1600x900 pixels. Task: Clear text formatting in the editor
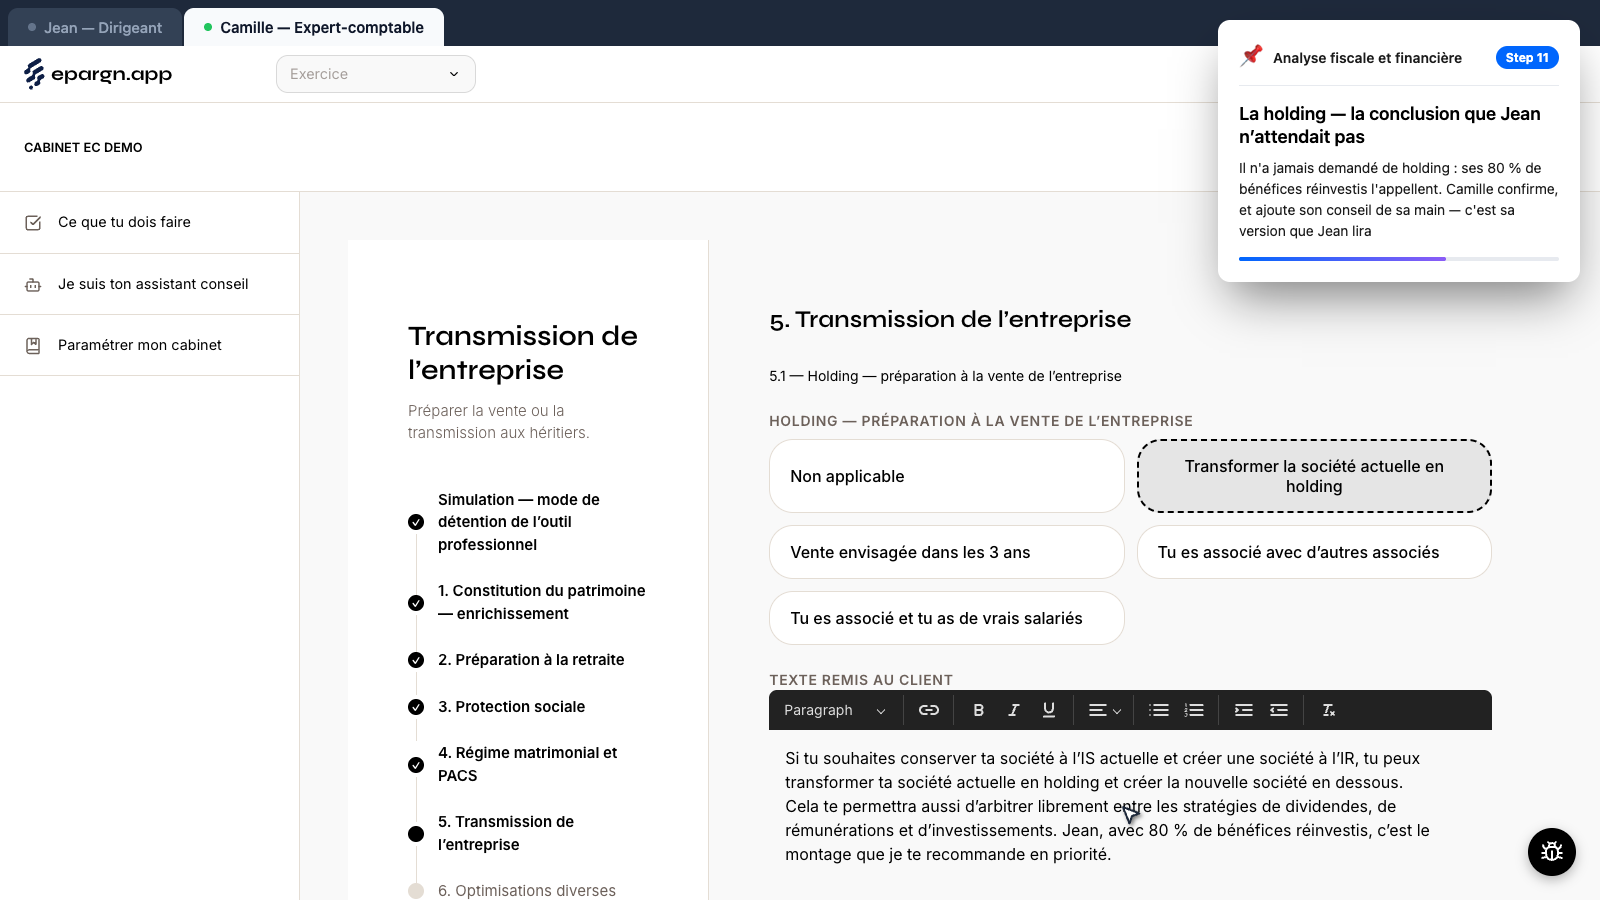point(1329,710)
